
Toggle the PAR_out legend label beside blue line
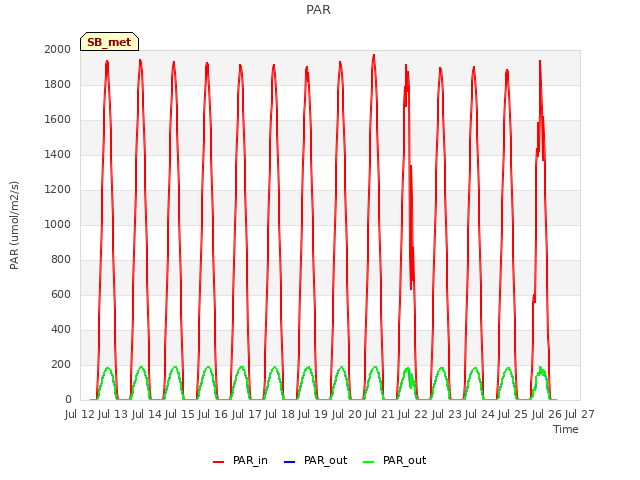tap(325, 460)
